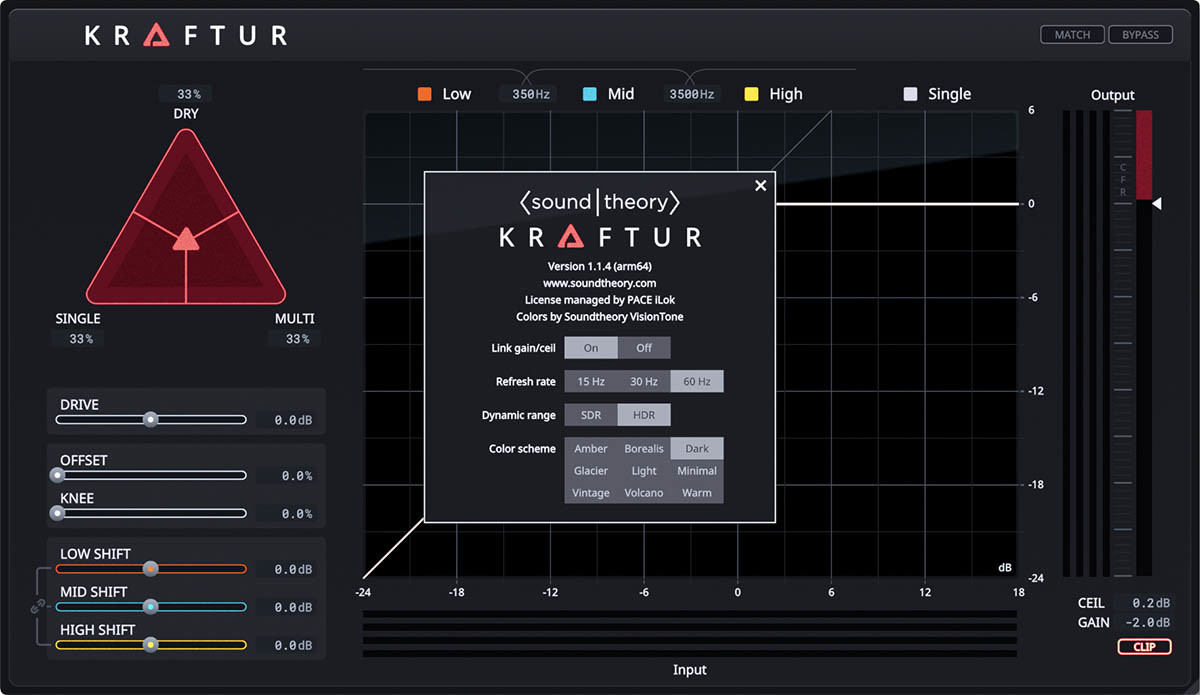Image resolution: width=1200 pixels, height=695 pixels.
Task: Toggle the shift link chain icon
Action: 37,606
